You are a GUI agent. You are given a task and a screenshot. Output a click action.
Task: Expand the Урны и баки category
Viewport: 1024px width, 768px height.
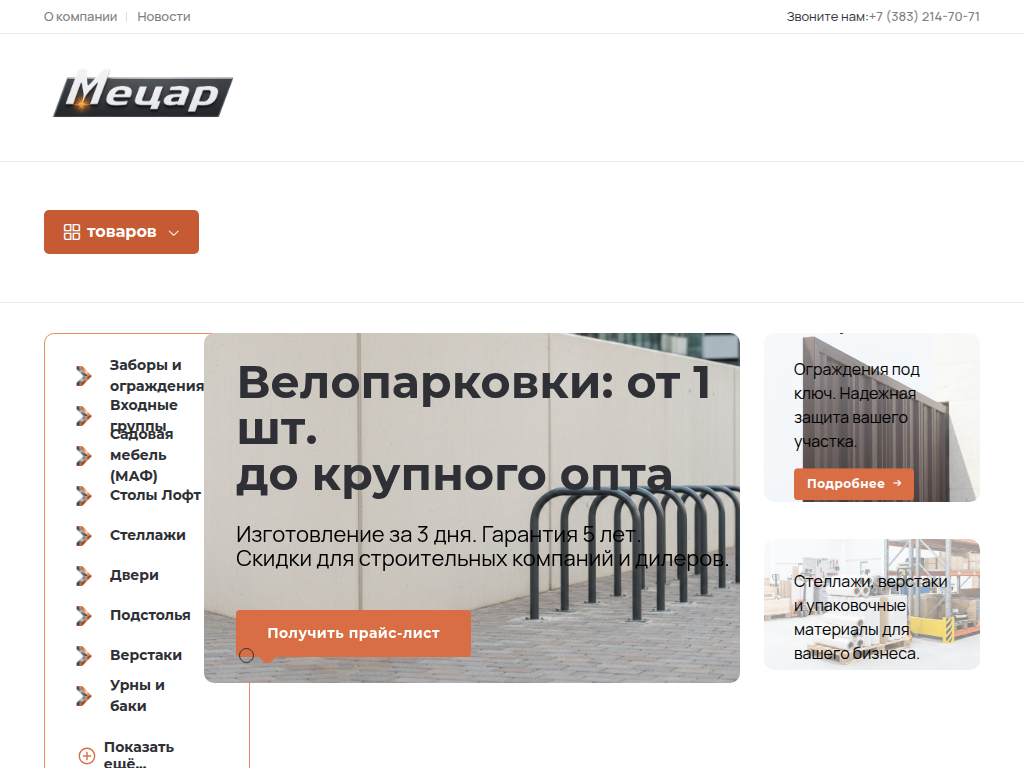pyautogui.click(x=135, y=694)
